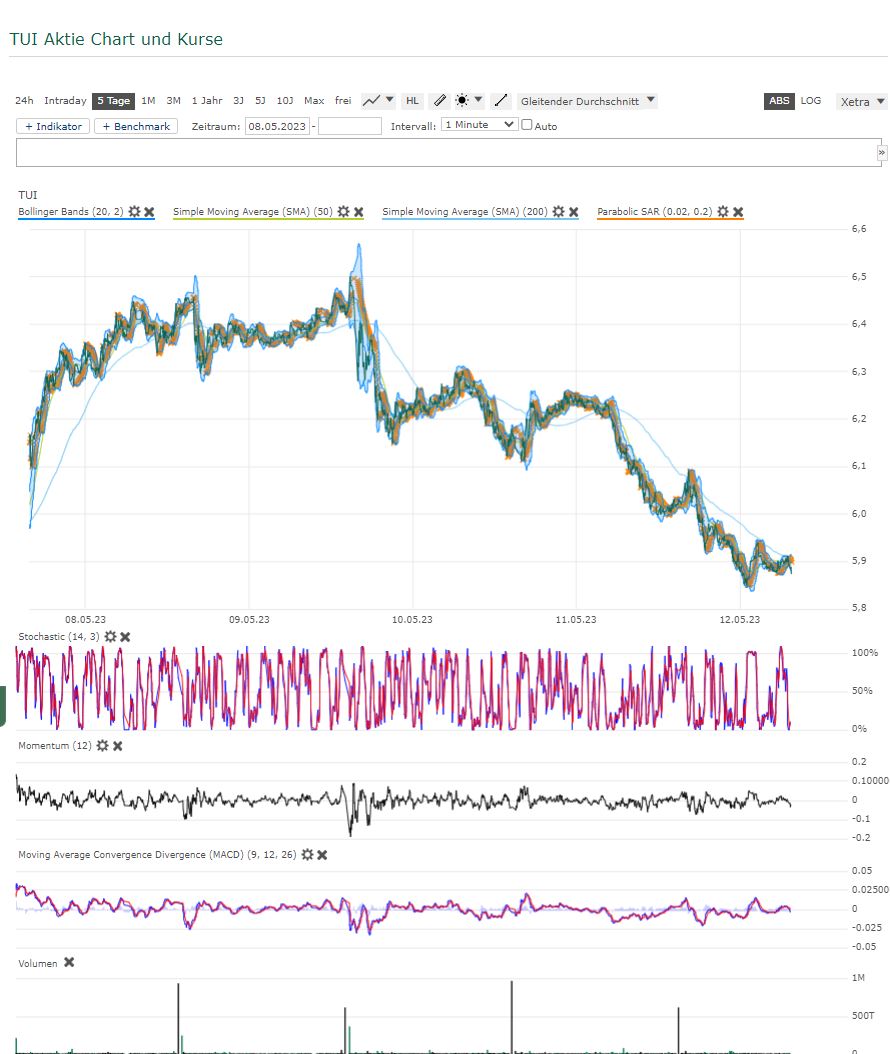Image resolution: width=890 pixels, height=1054 pixels.
Task: Click the 12.05.23 date axis label
Action: point(739,619)
